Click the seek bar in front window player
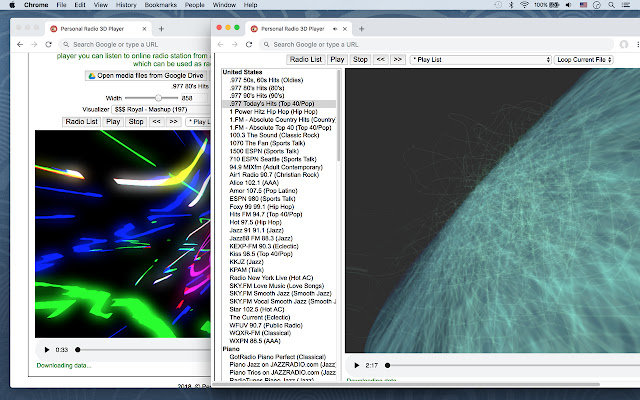The image size is (640, 400). [x=512, y=365]
